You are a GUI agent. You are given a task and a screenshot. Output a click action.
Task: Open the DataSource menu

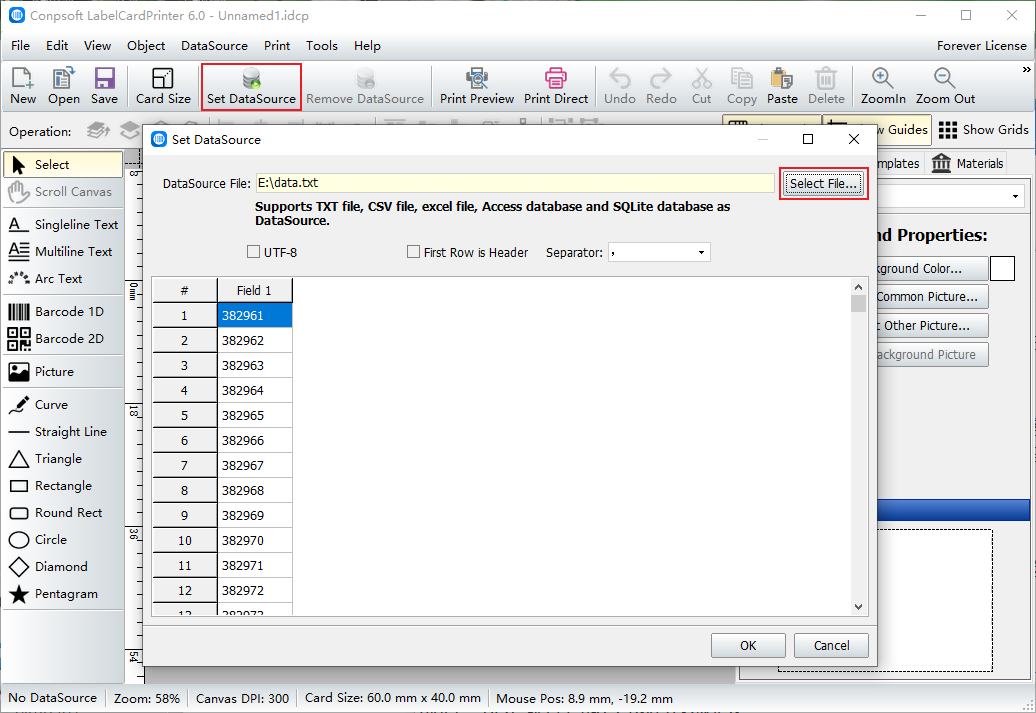pyautogui.click(x=214, y=46)
